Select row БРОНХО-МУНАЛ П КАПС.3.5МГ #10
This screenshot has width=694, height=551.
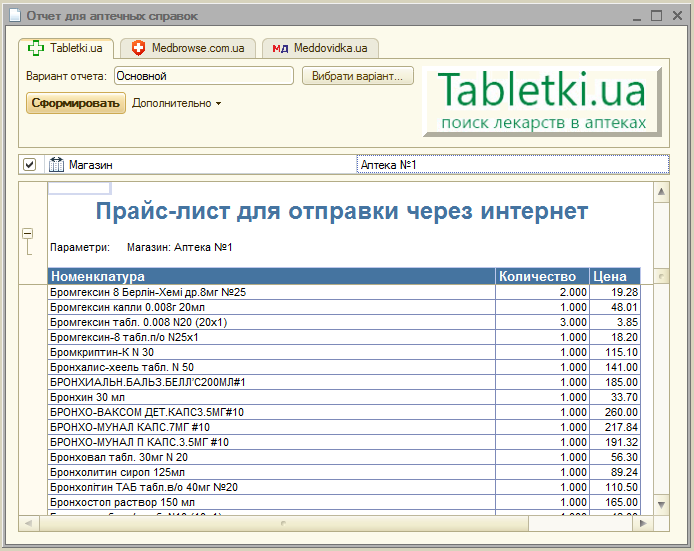pyautogui.click(x=344, y=443)
